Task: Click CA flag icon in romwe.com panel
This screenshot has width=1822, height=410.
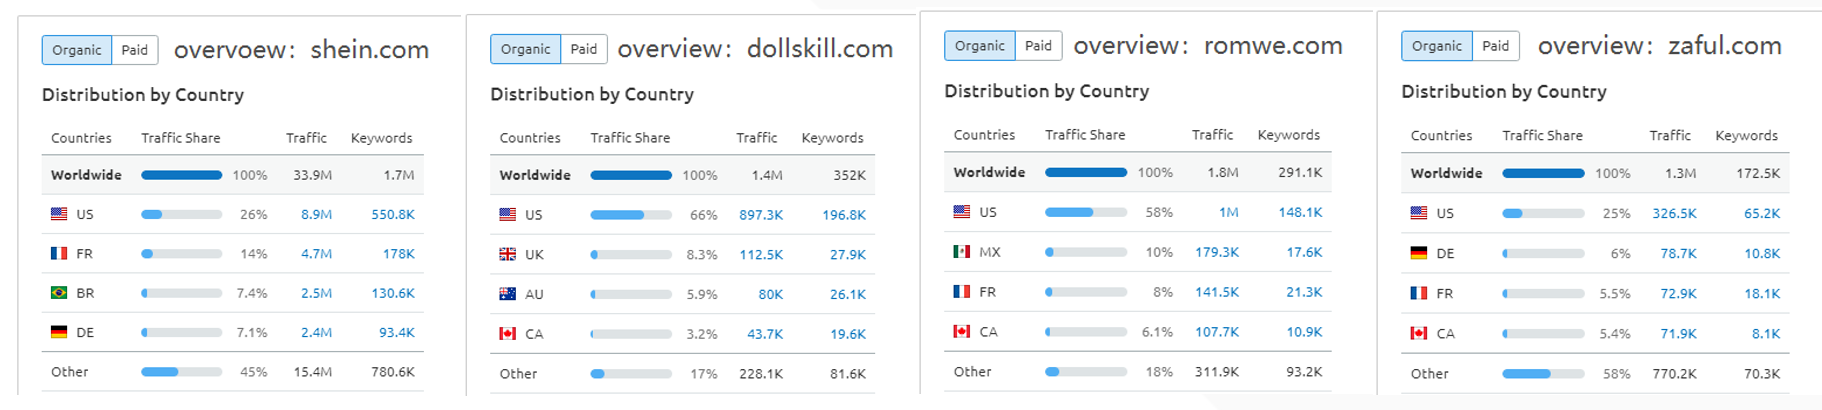Action: click(x=962, y=331)
